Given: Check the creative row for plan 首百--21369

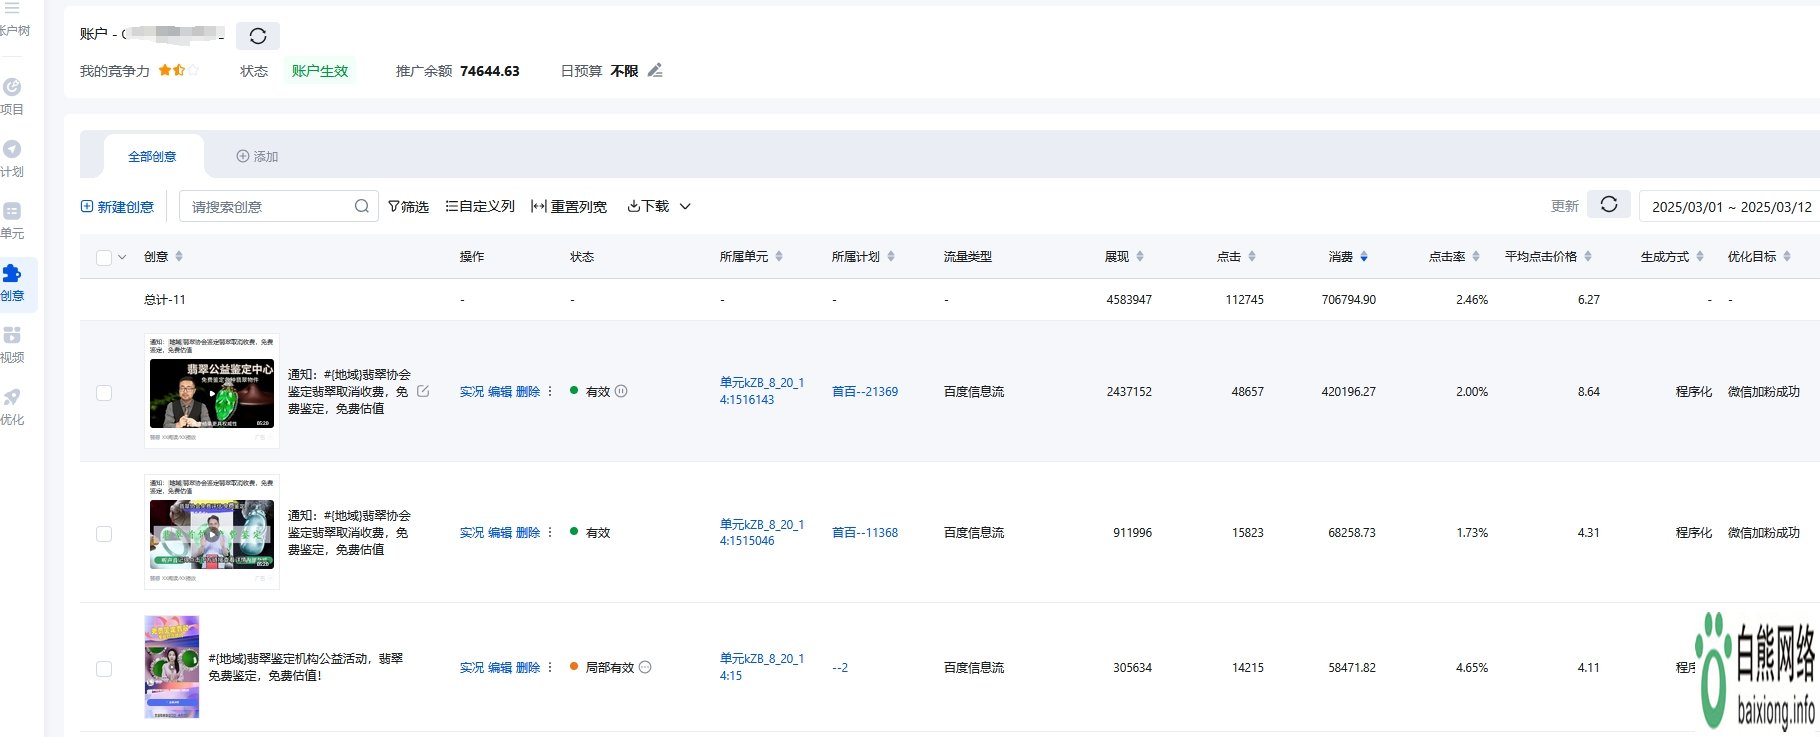Looking at the screenshot, I should click(x=104, y=392).
